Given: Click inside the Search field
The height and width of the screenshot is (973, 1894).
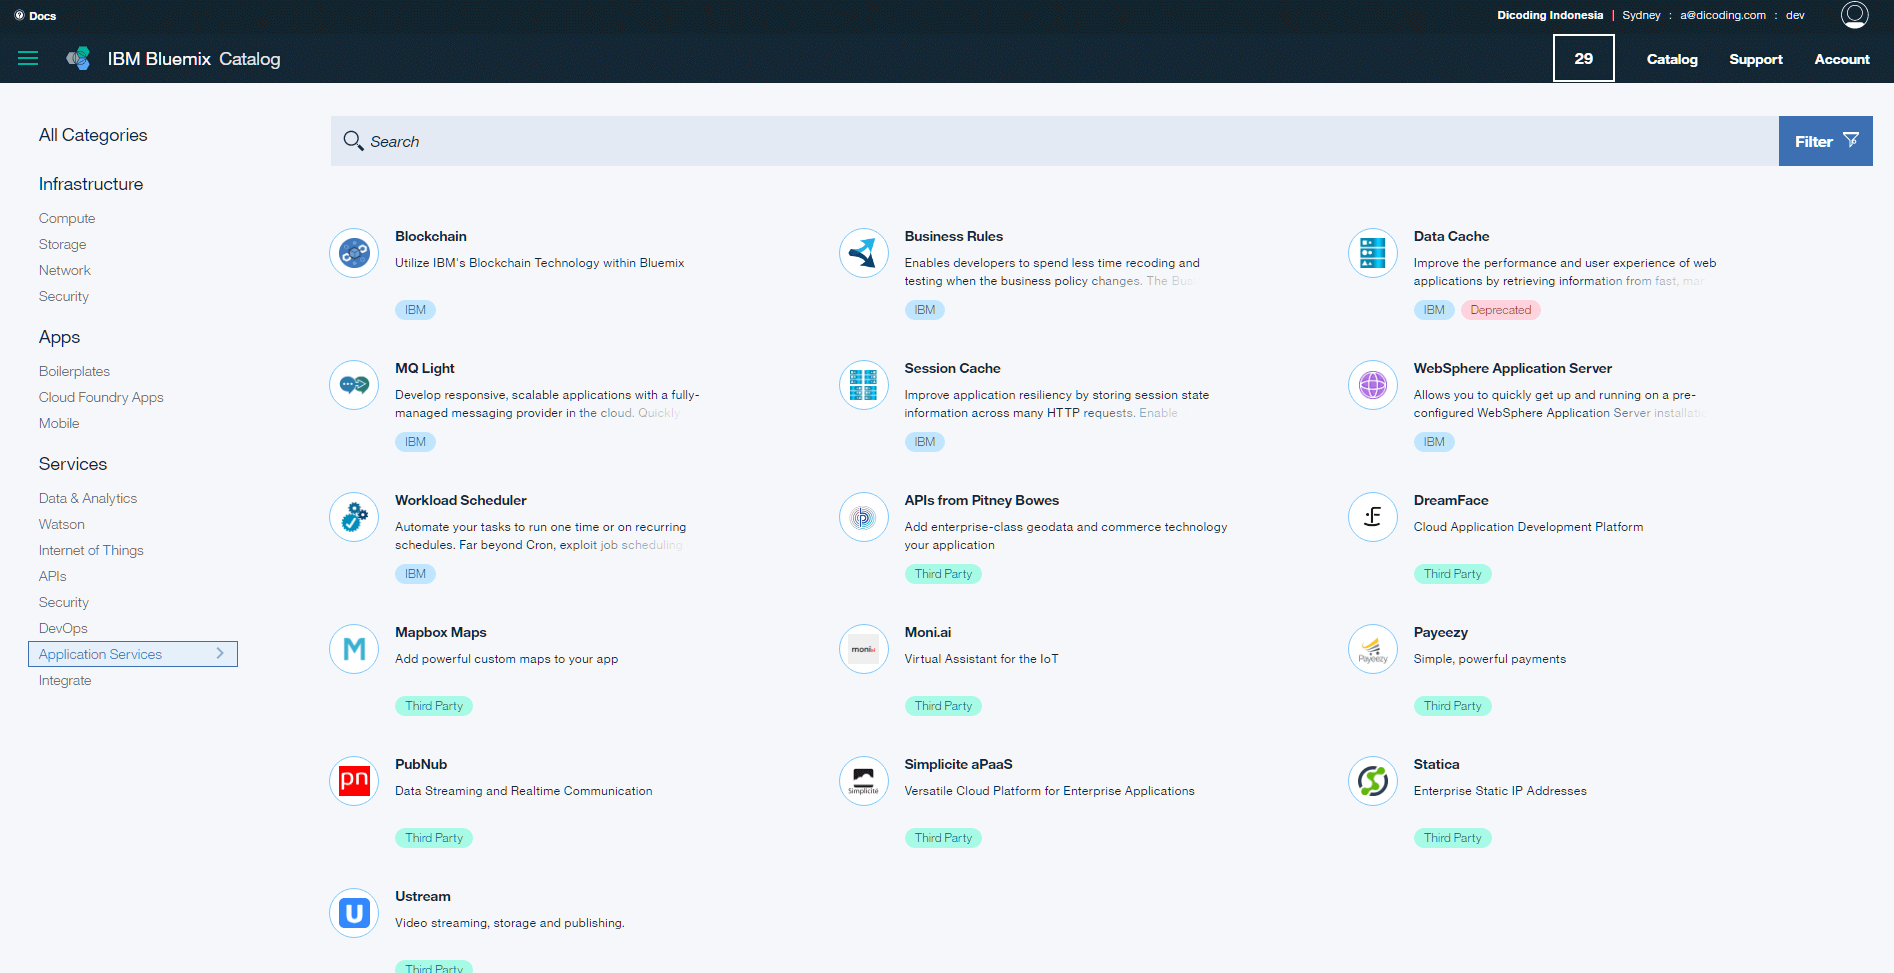Looking at the screenshot, I should coord(700,141).
